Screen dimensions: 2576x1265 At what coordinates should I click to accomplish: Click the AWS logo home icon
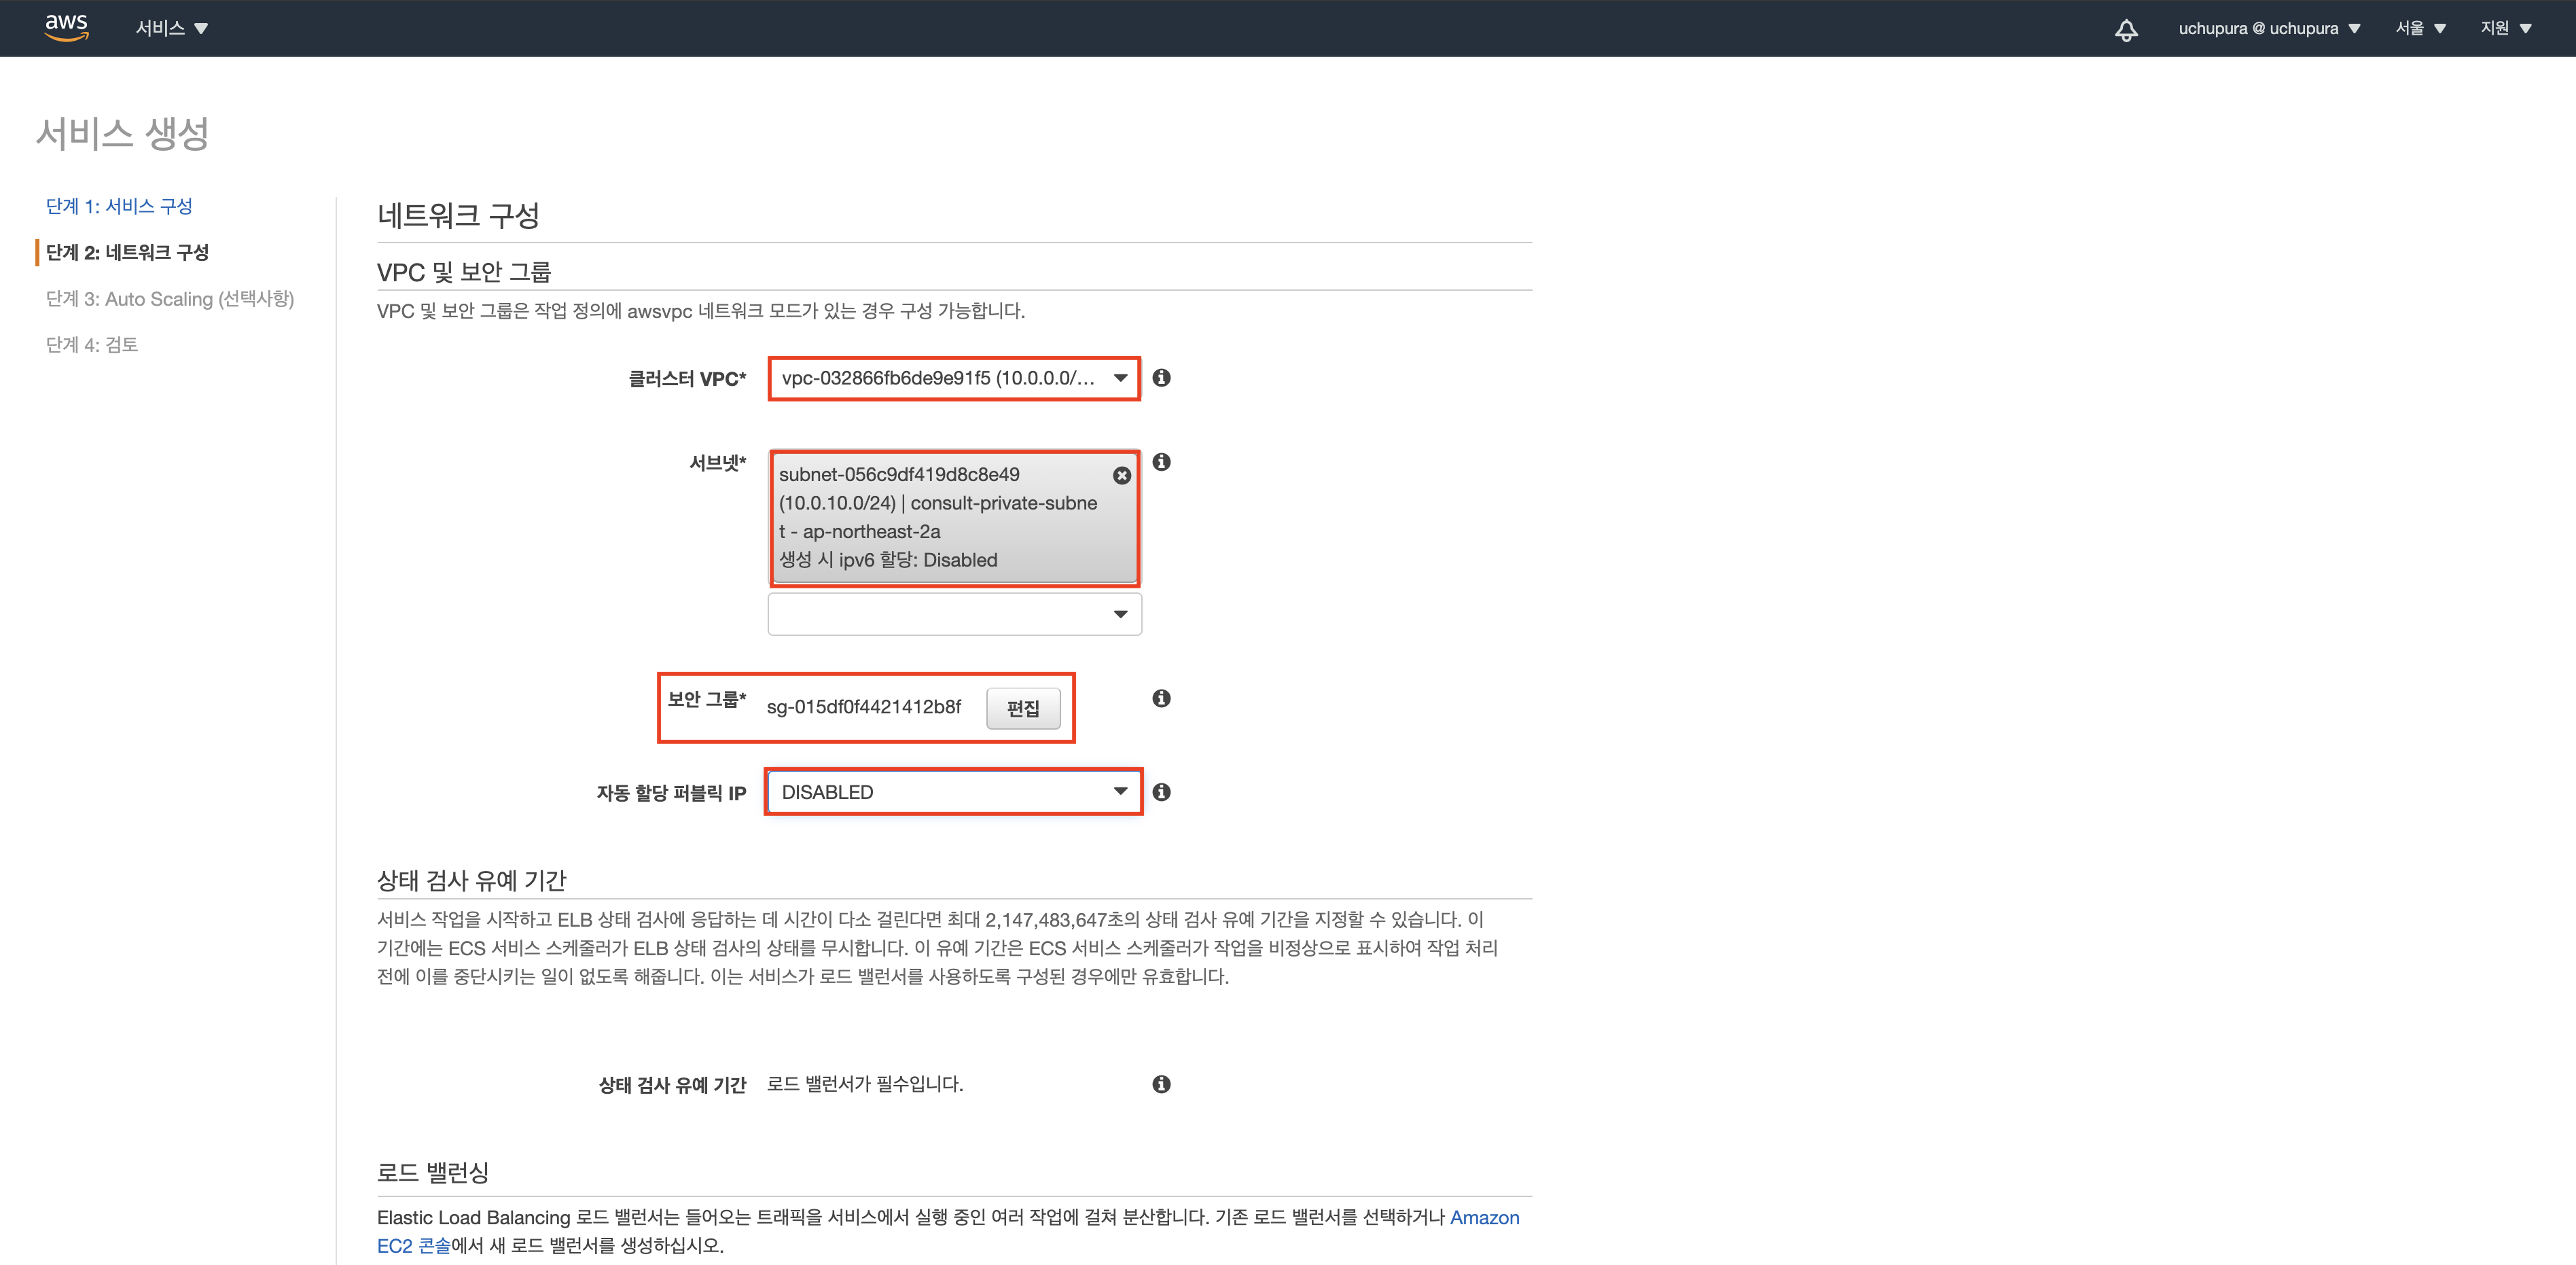(x=66, y=27)
